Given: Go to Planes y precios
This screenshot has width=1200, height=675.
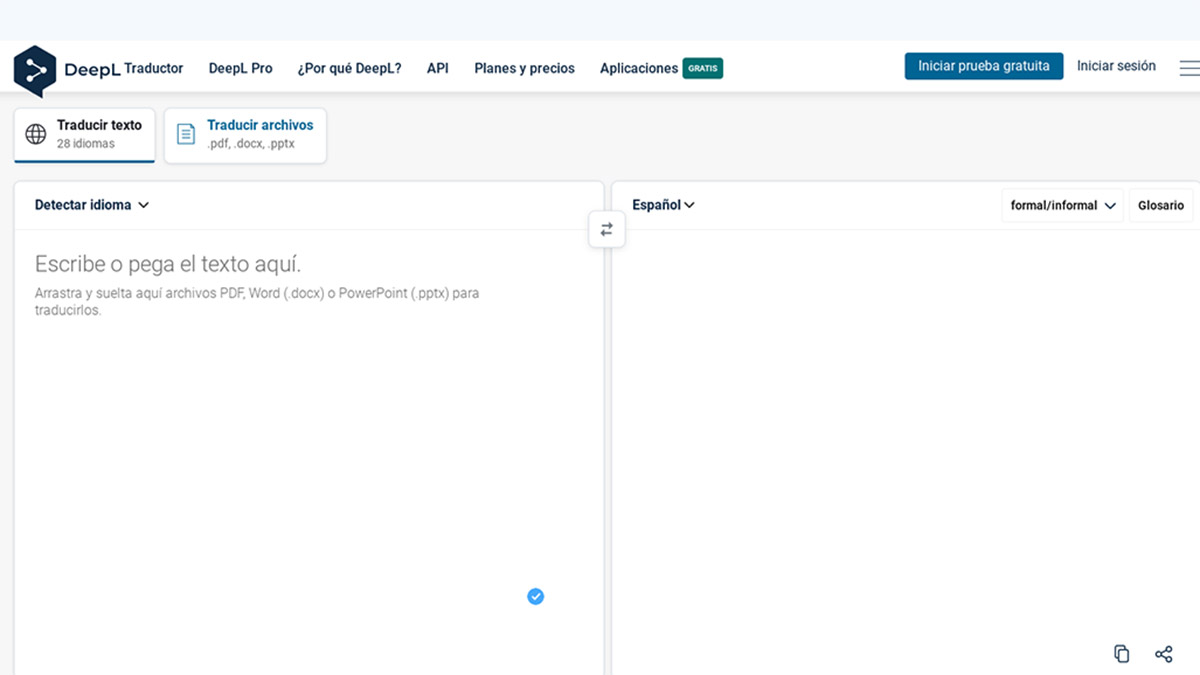Looking at the screenshot, I should [524, 69].
